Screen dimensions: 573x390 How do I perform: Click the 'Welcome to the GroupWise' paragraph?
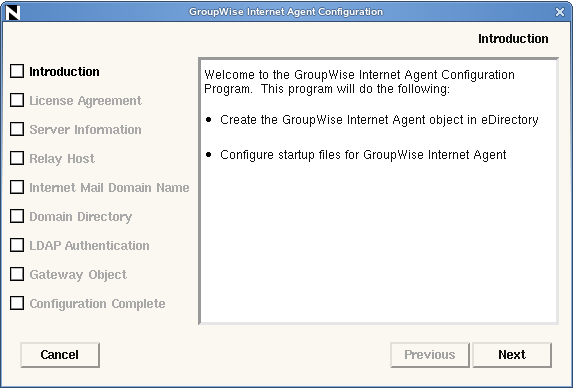point(359,82)
